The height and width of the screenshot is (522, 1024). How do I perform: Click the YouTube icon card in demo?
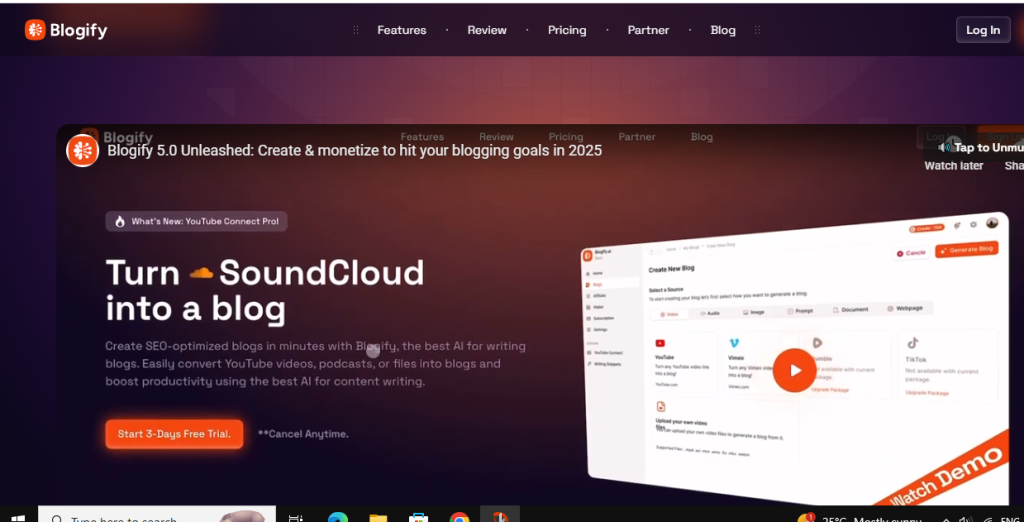point(660,344)
